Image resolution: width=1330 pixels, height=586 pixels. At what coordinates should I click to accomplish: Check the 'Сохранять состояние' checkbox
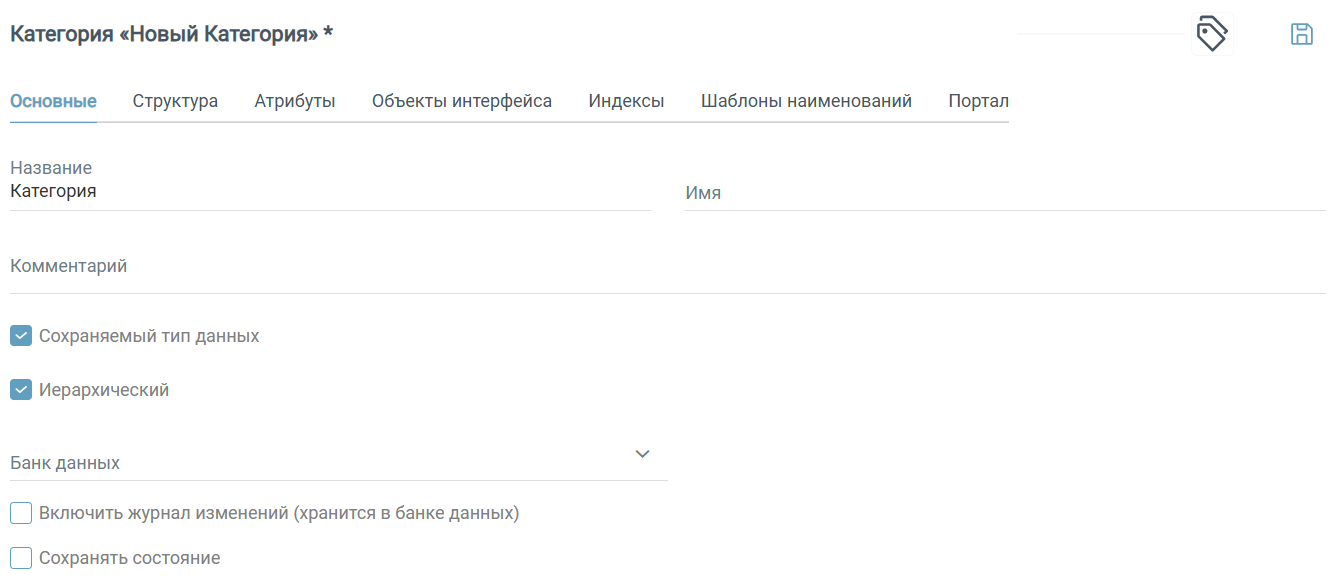(20, 557)
